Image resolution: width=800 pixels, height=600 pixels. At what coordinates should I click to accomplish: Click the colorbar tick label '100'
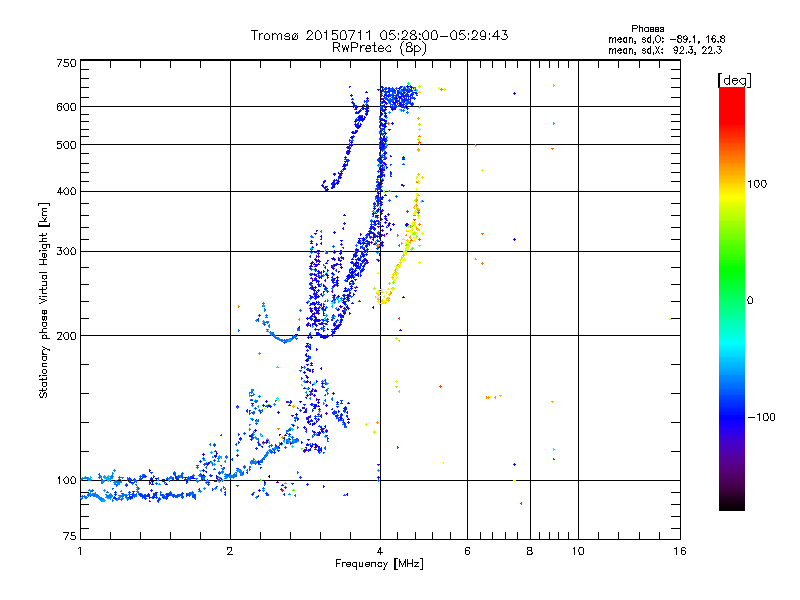tap(757, 184)
